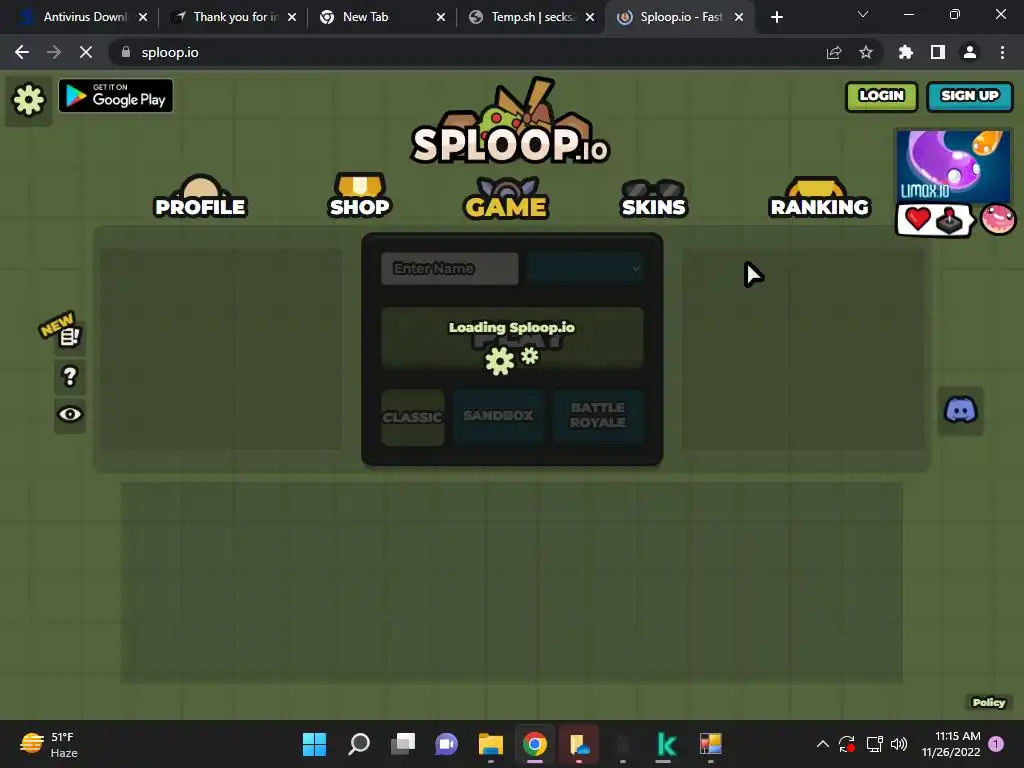Open the SHOP menu
Screen dimensions: 1024x768
point(359,196)
